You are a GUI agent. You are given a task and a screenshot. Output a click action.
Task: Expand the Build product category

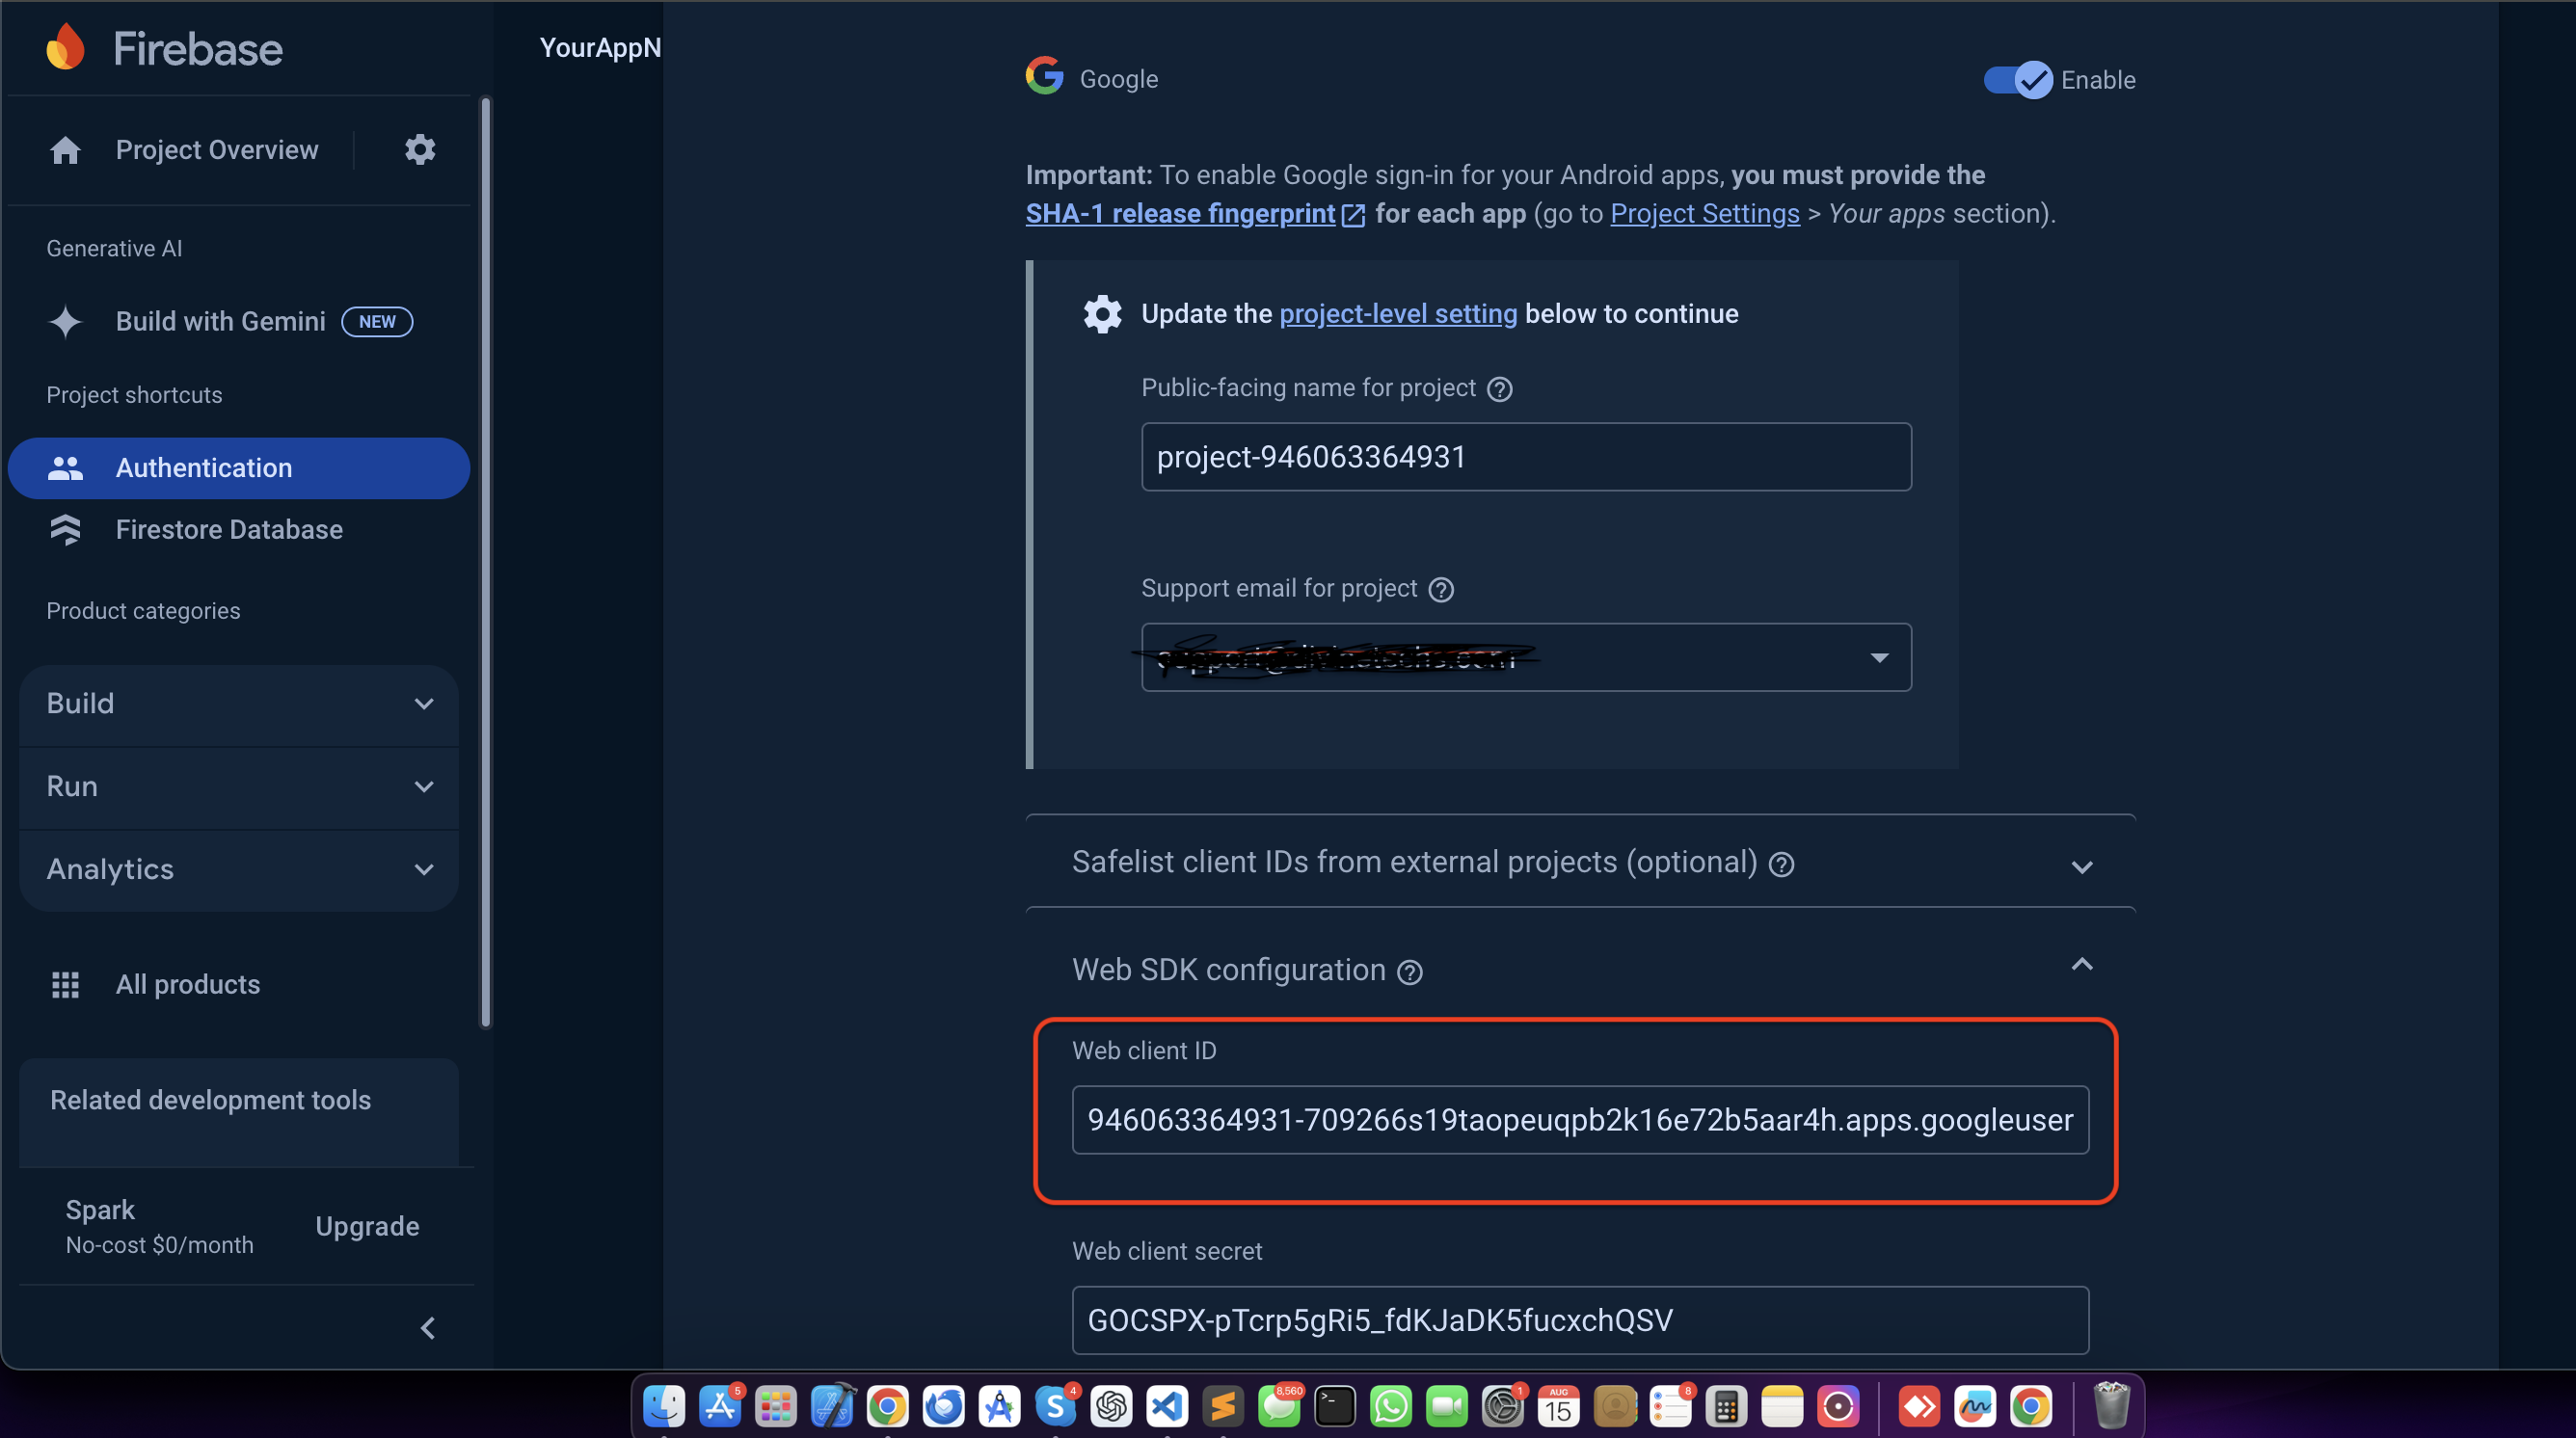tap(238, 704)
